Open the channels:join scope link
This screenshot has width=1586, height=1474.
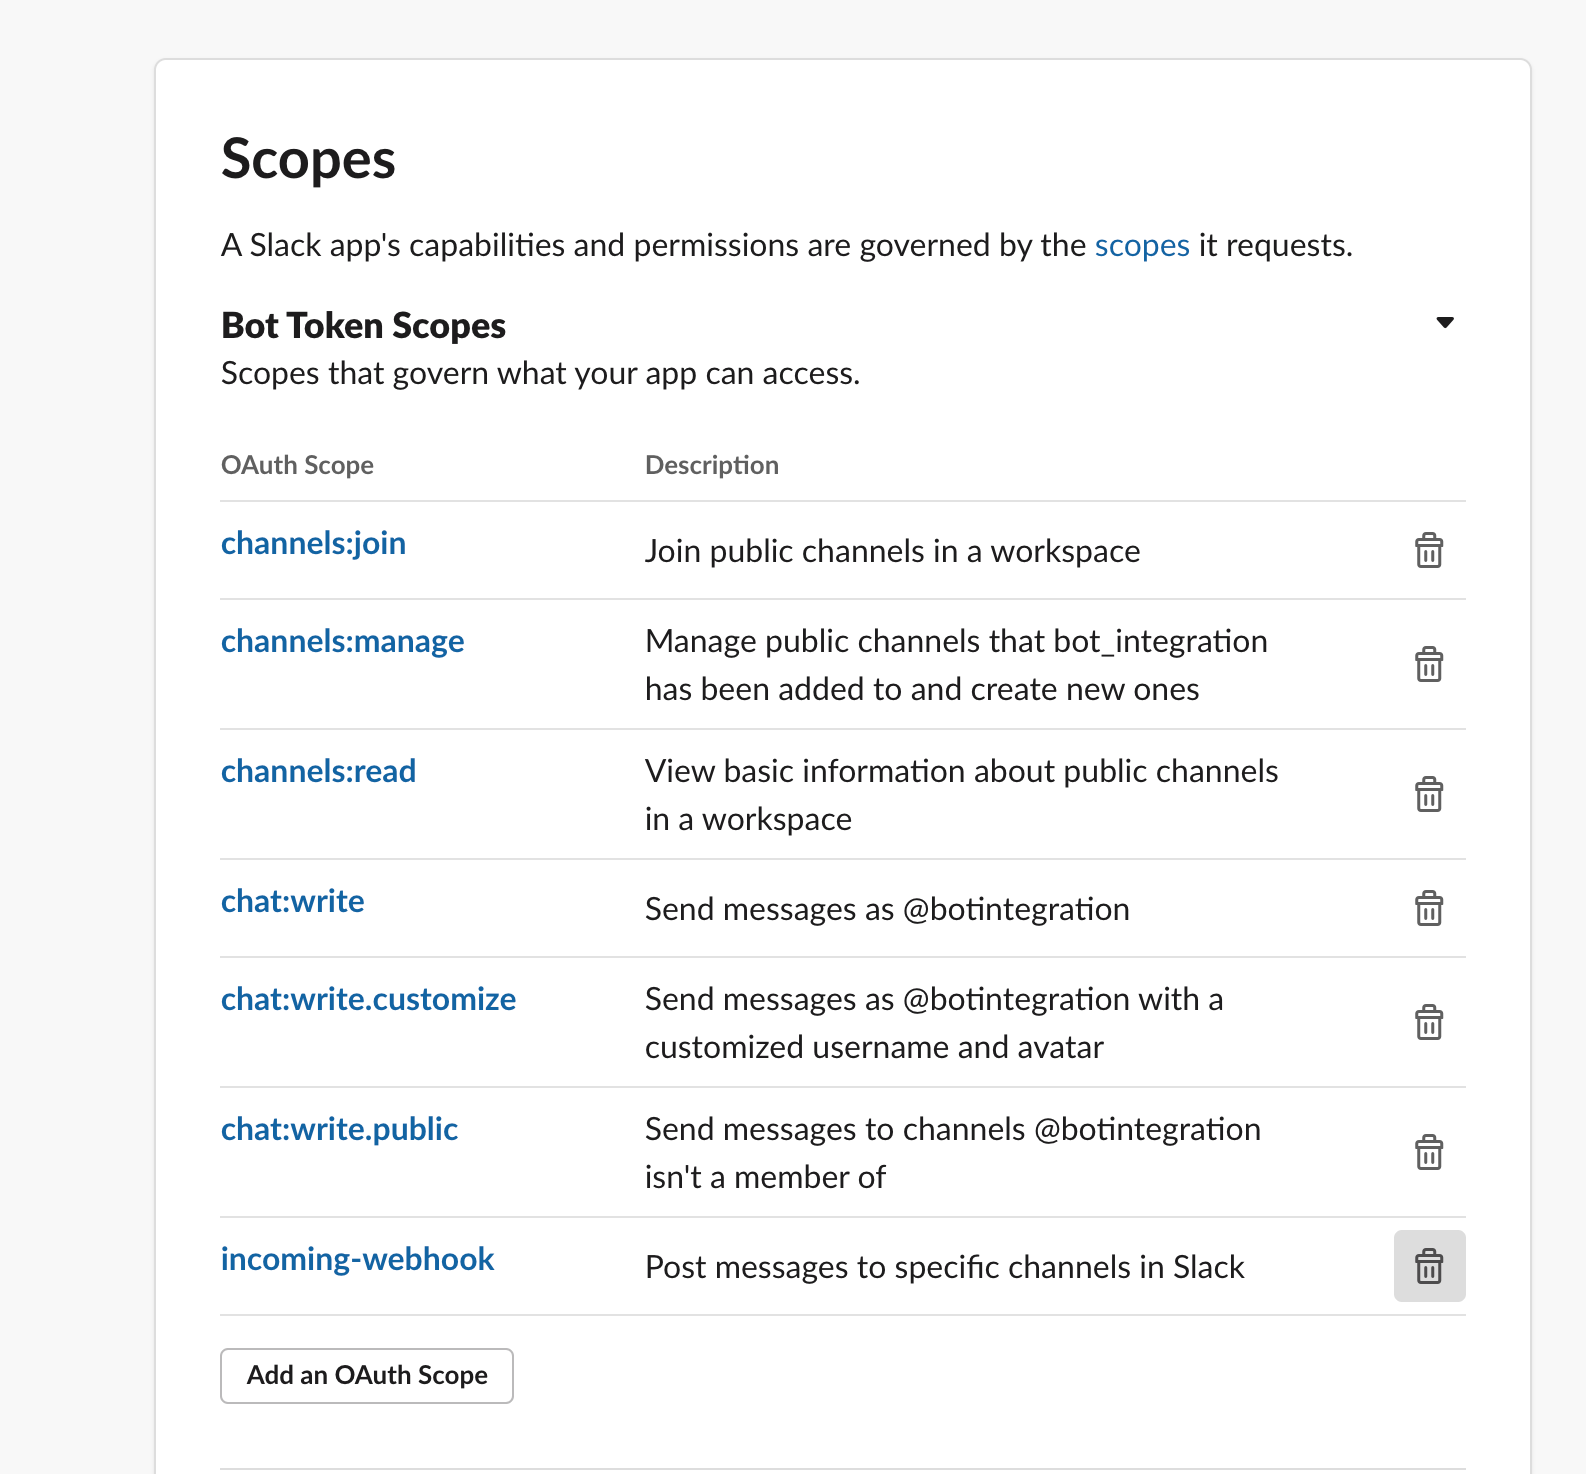313,544
